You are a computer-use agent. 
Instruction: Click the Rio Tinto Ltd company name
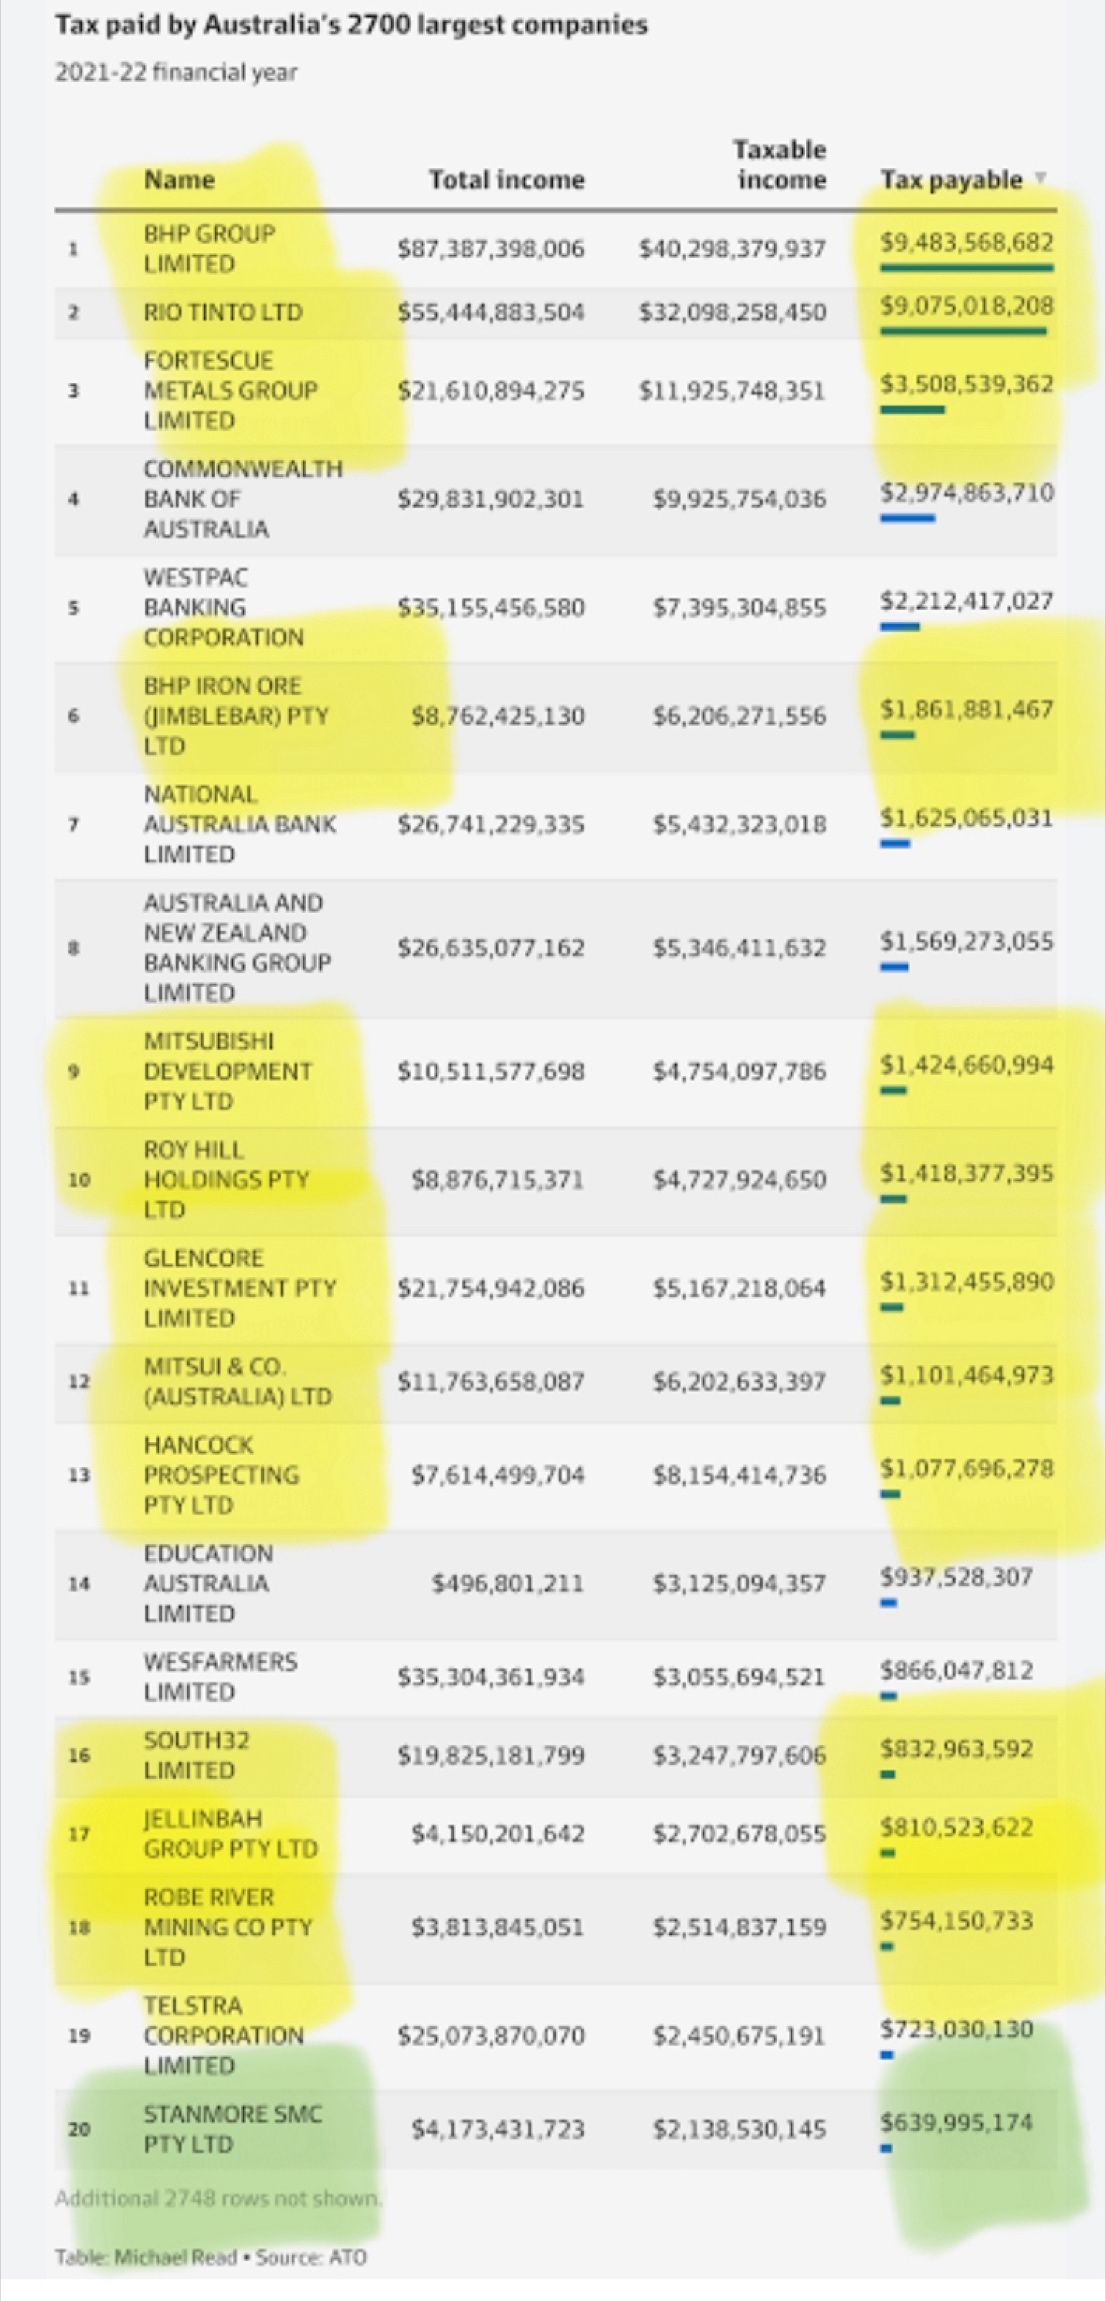tap(222, 312)
